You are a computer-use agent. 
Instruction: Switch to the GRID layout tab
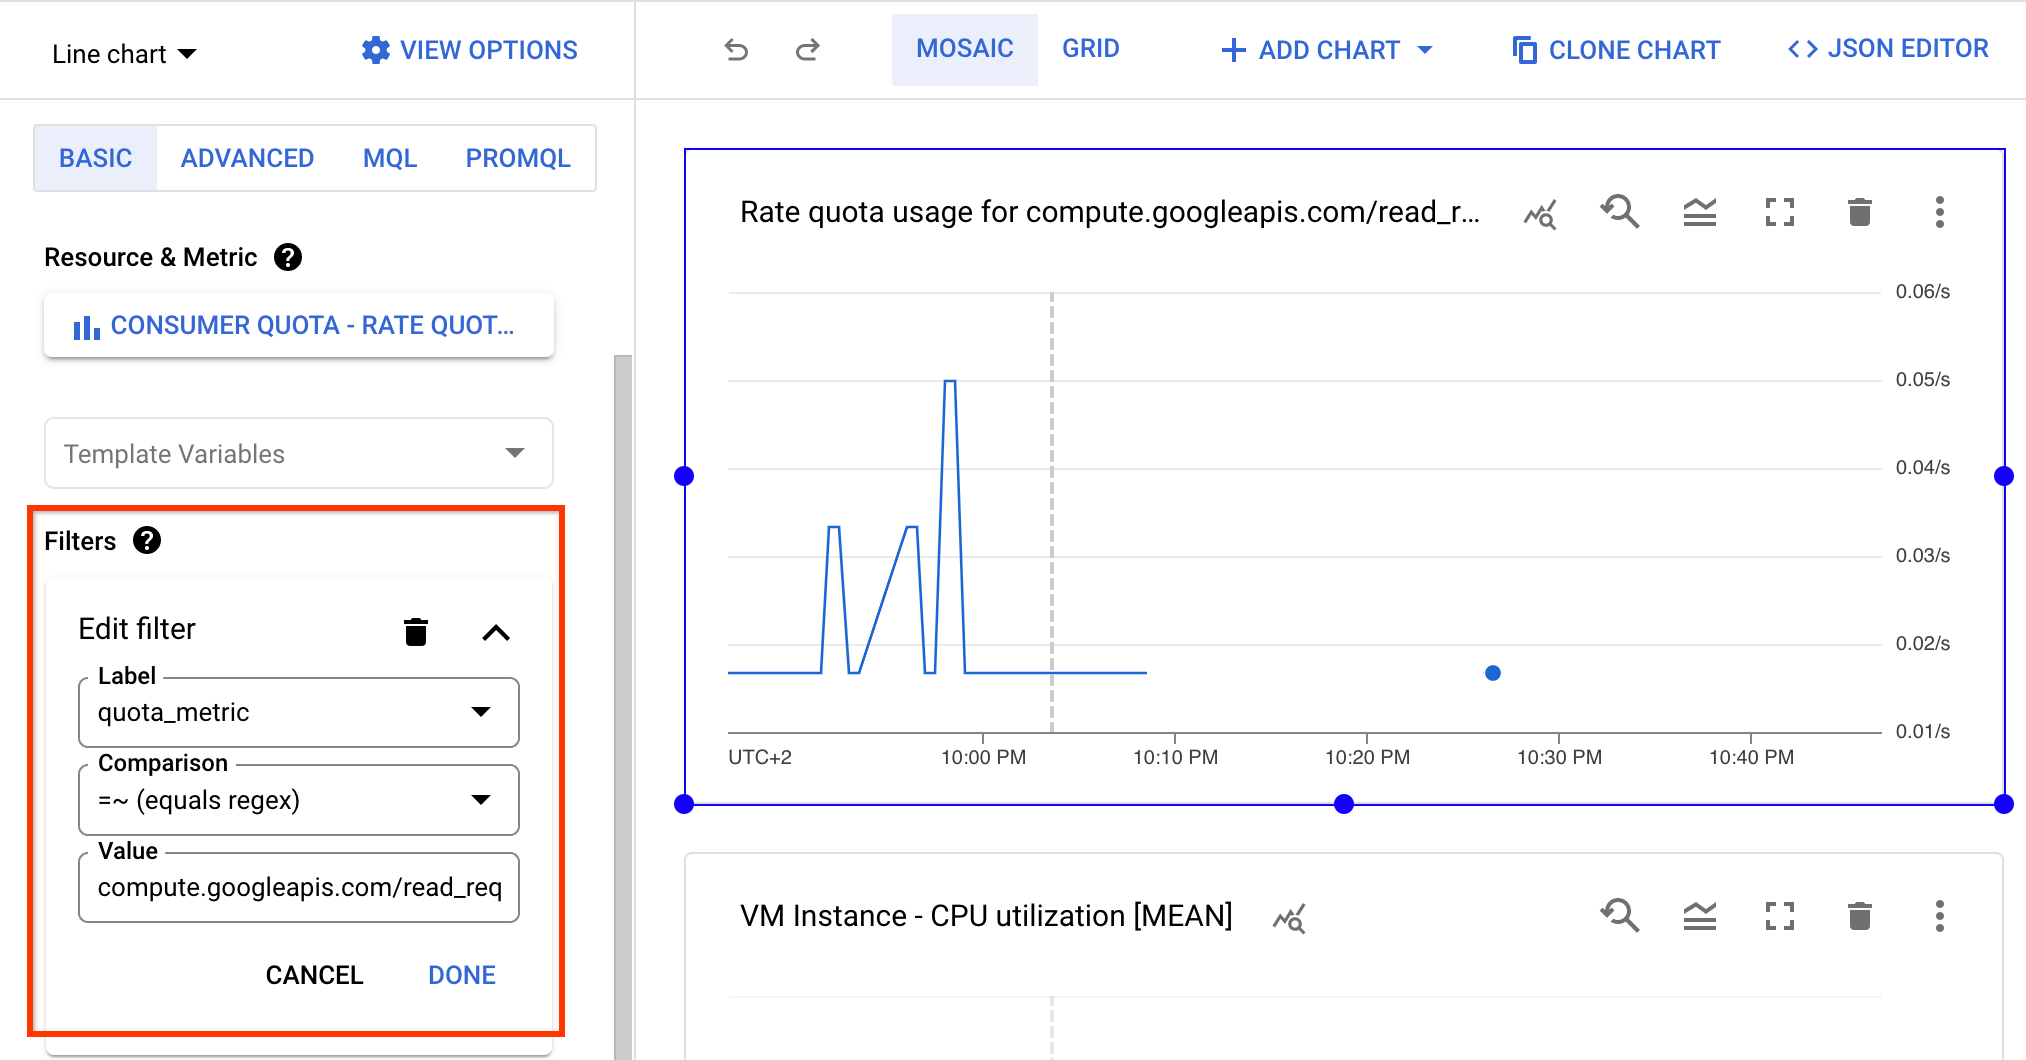1090,48
